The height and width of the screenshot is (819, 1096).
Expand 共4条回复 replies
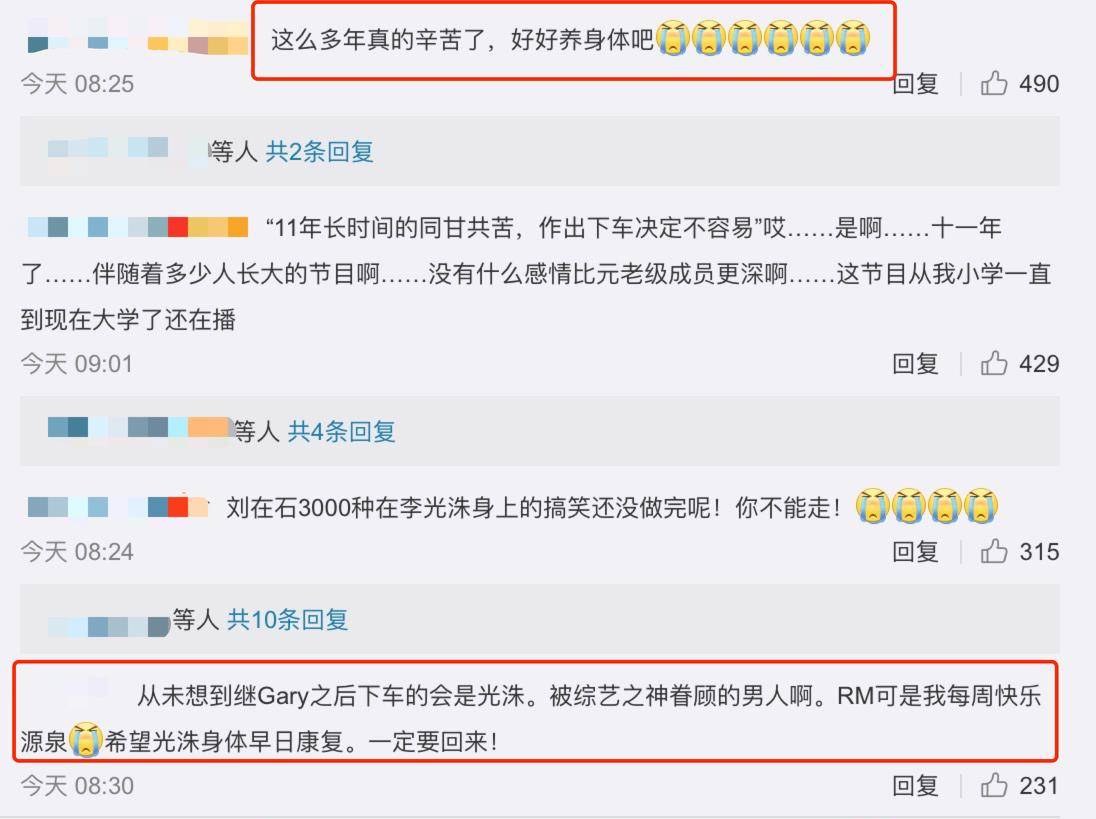point(342,431)
